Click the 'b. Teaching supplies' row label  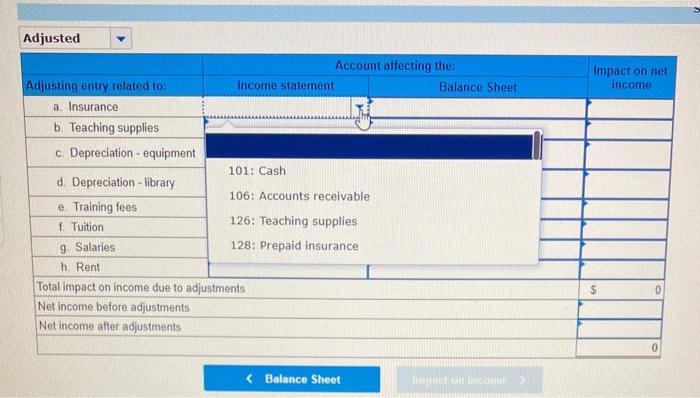click(106, 128)
